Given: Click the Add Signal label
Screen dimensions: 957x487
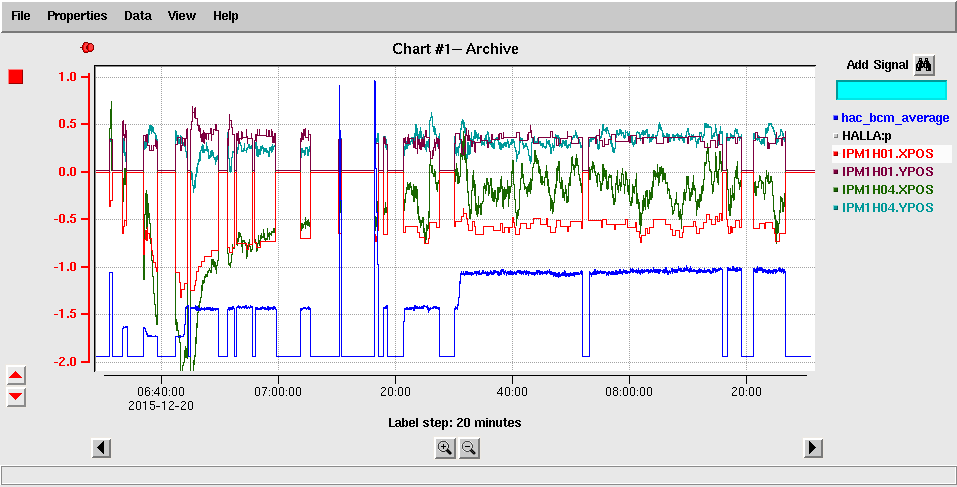Looking at the screenshot, I should [x=878, y=65].
